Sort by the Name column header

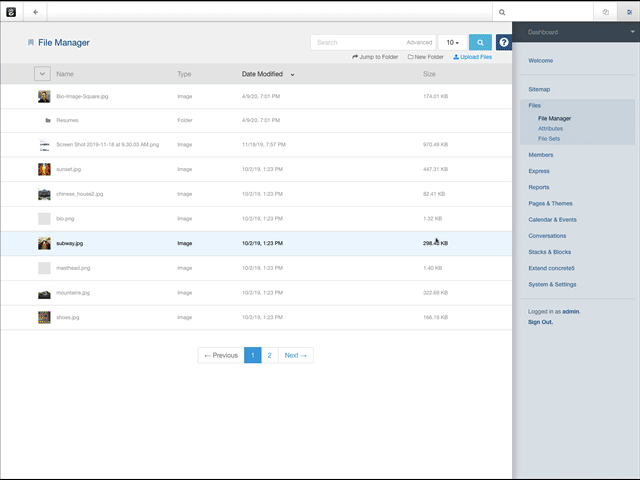pos(65,74)
